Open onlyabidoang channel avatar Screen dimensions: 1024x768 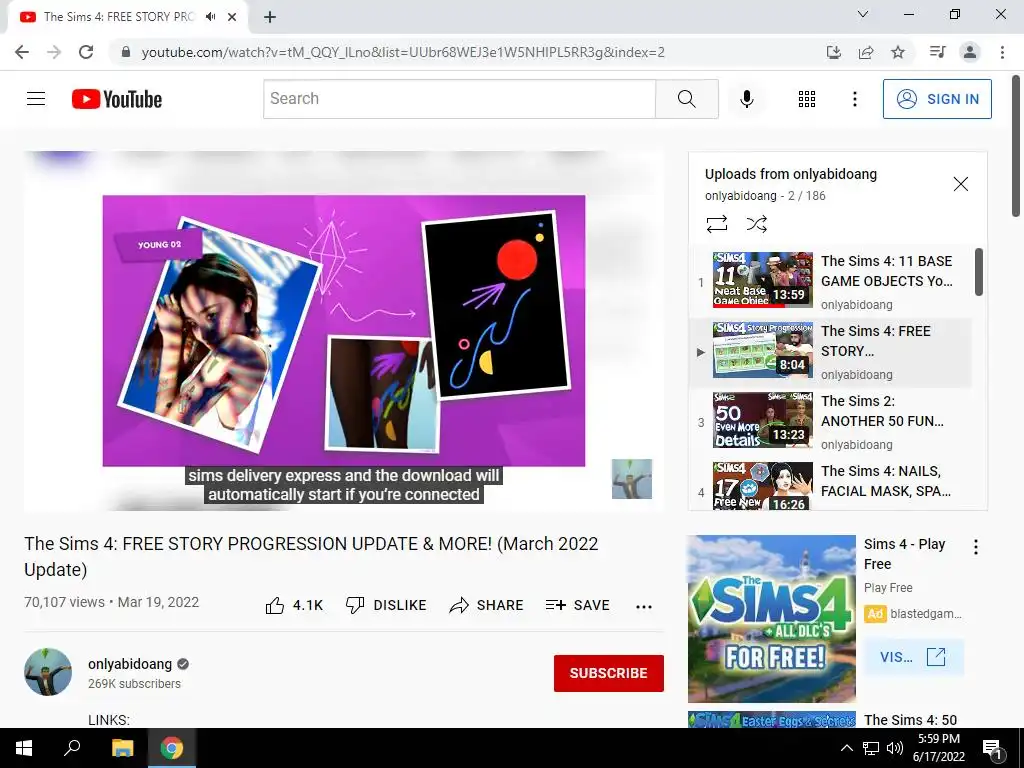click(x=48, y=671)
